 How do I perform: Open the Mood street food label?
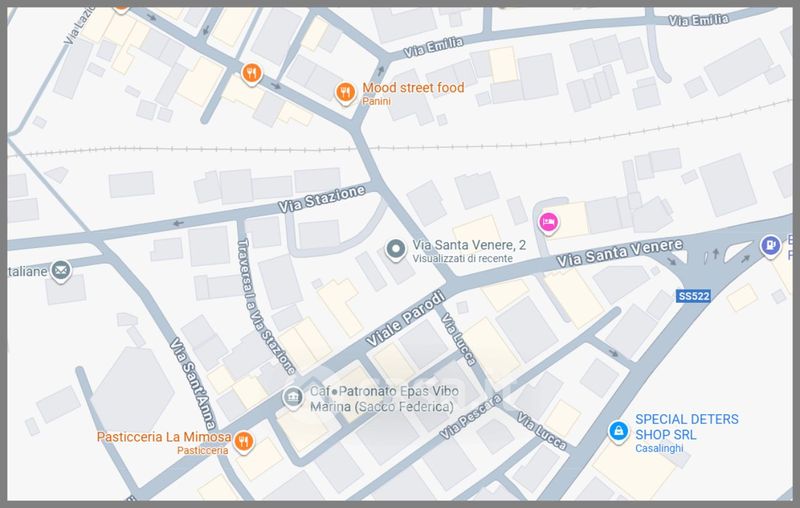click(x=413, y=88)
